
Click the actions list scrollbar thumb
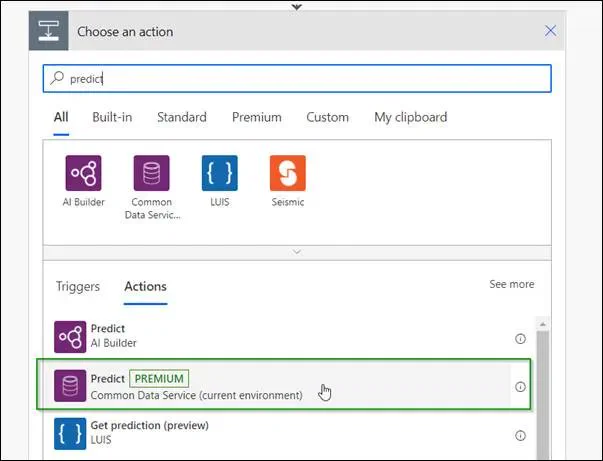[x=543, y=394]
